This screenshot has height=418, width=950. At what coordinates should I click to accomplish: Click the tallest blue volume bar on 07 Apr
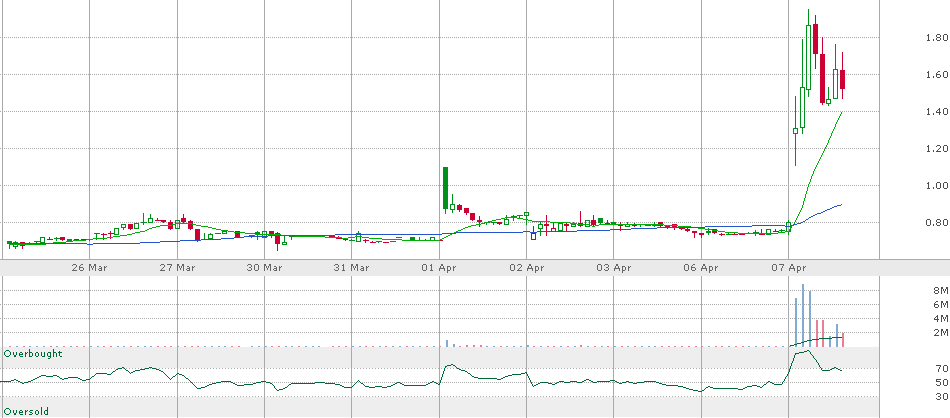click(803, 315)
